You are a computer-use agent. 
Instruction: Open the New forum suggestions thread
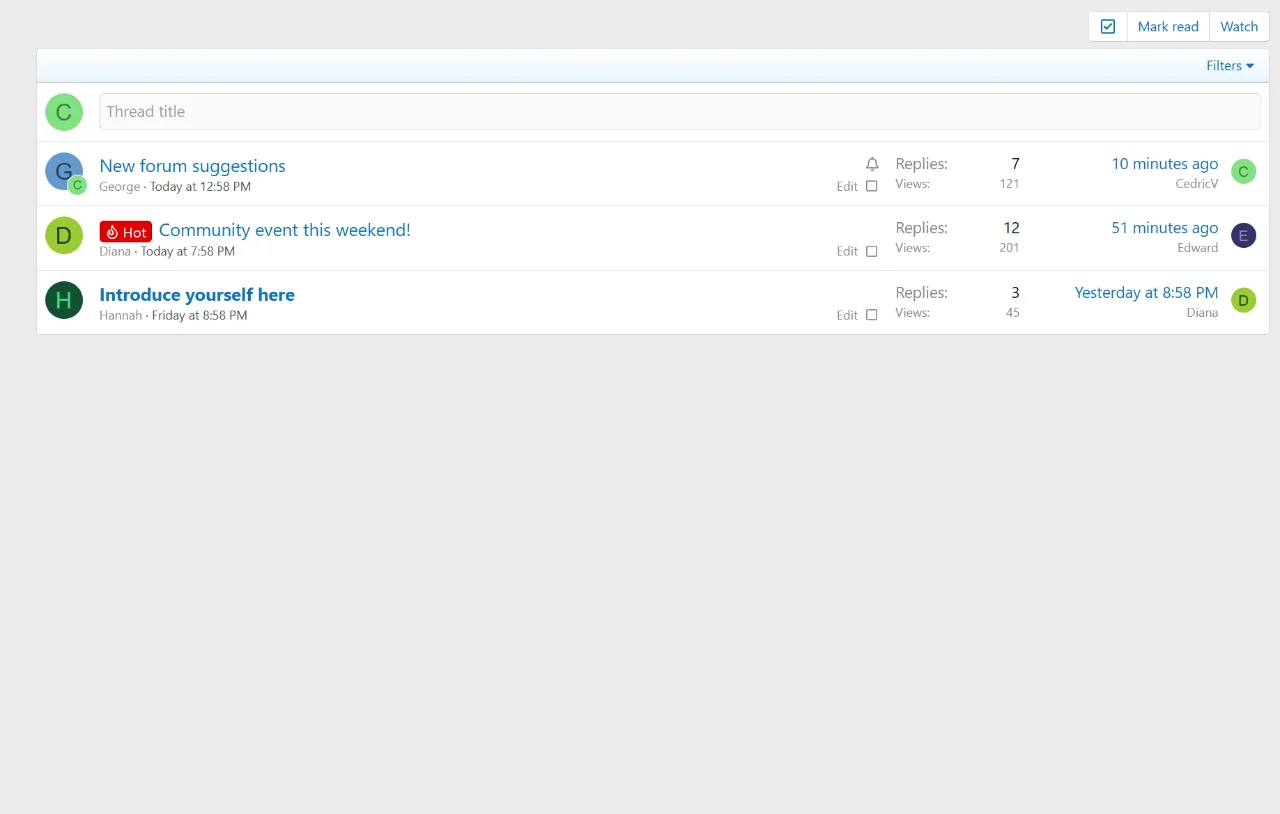point(192,166)
